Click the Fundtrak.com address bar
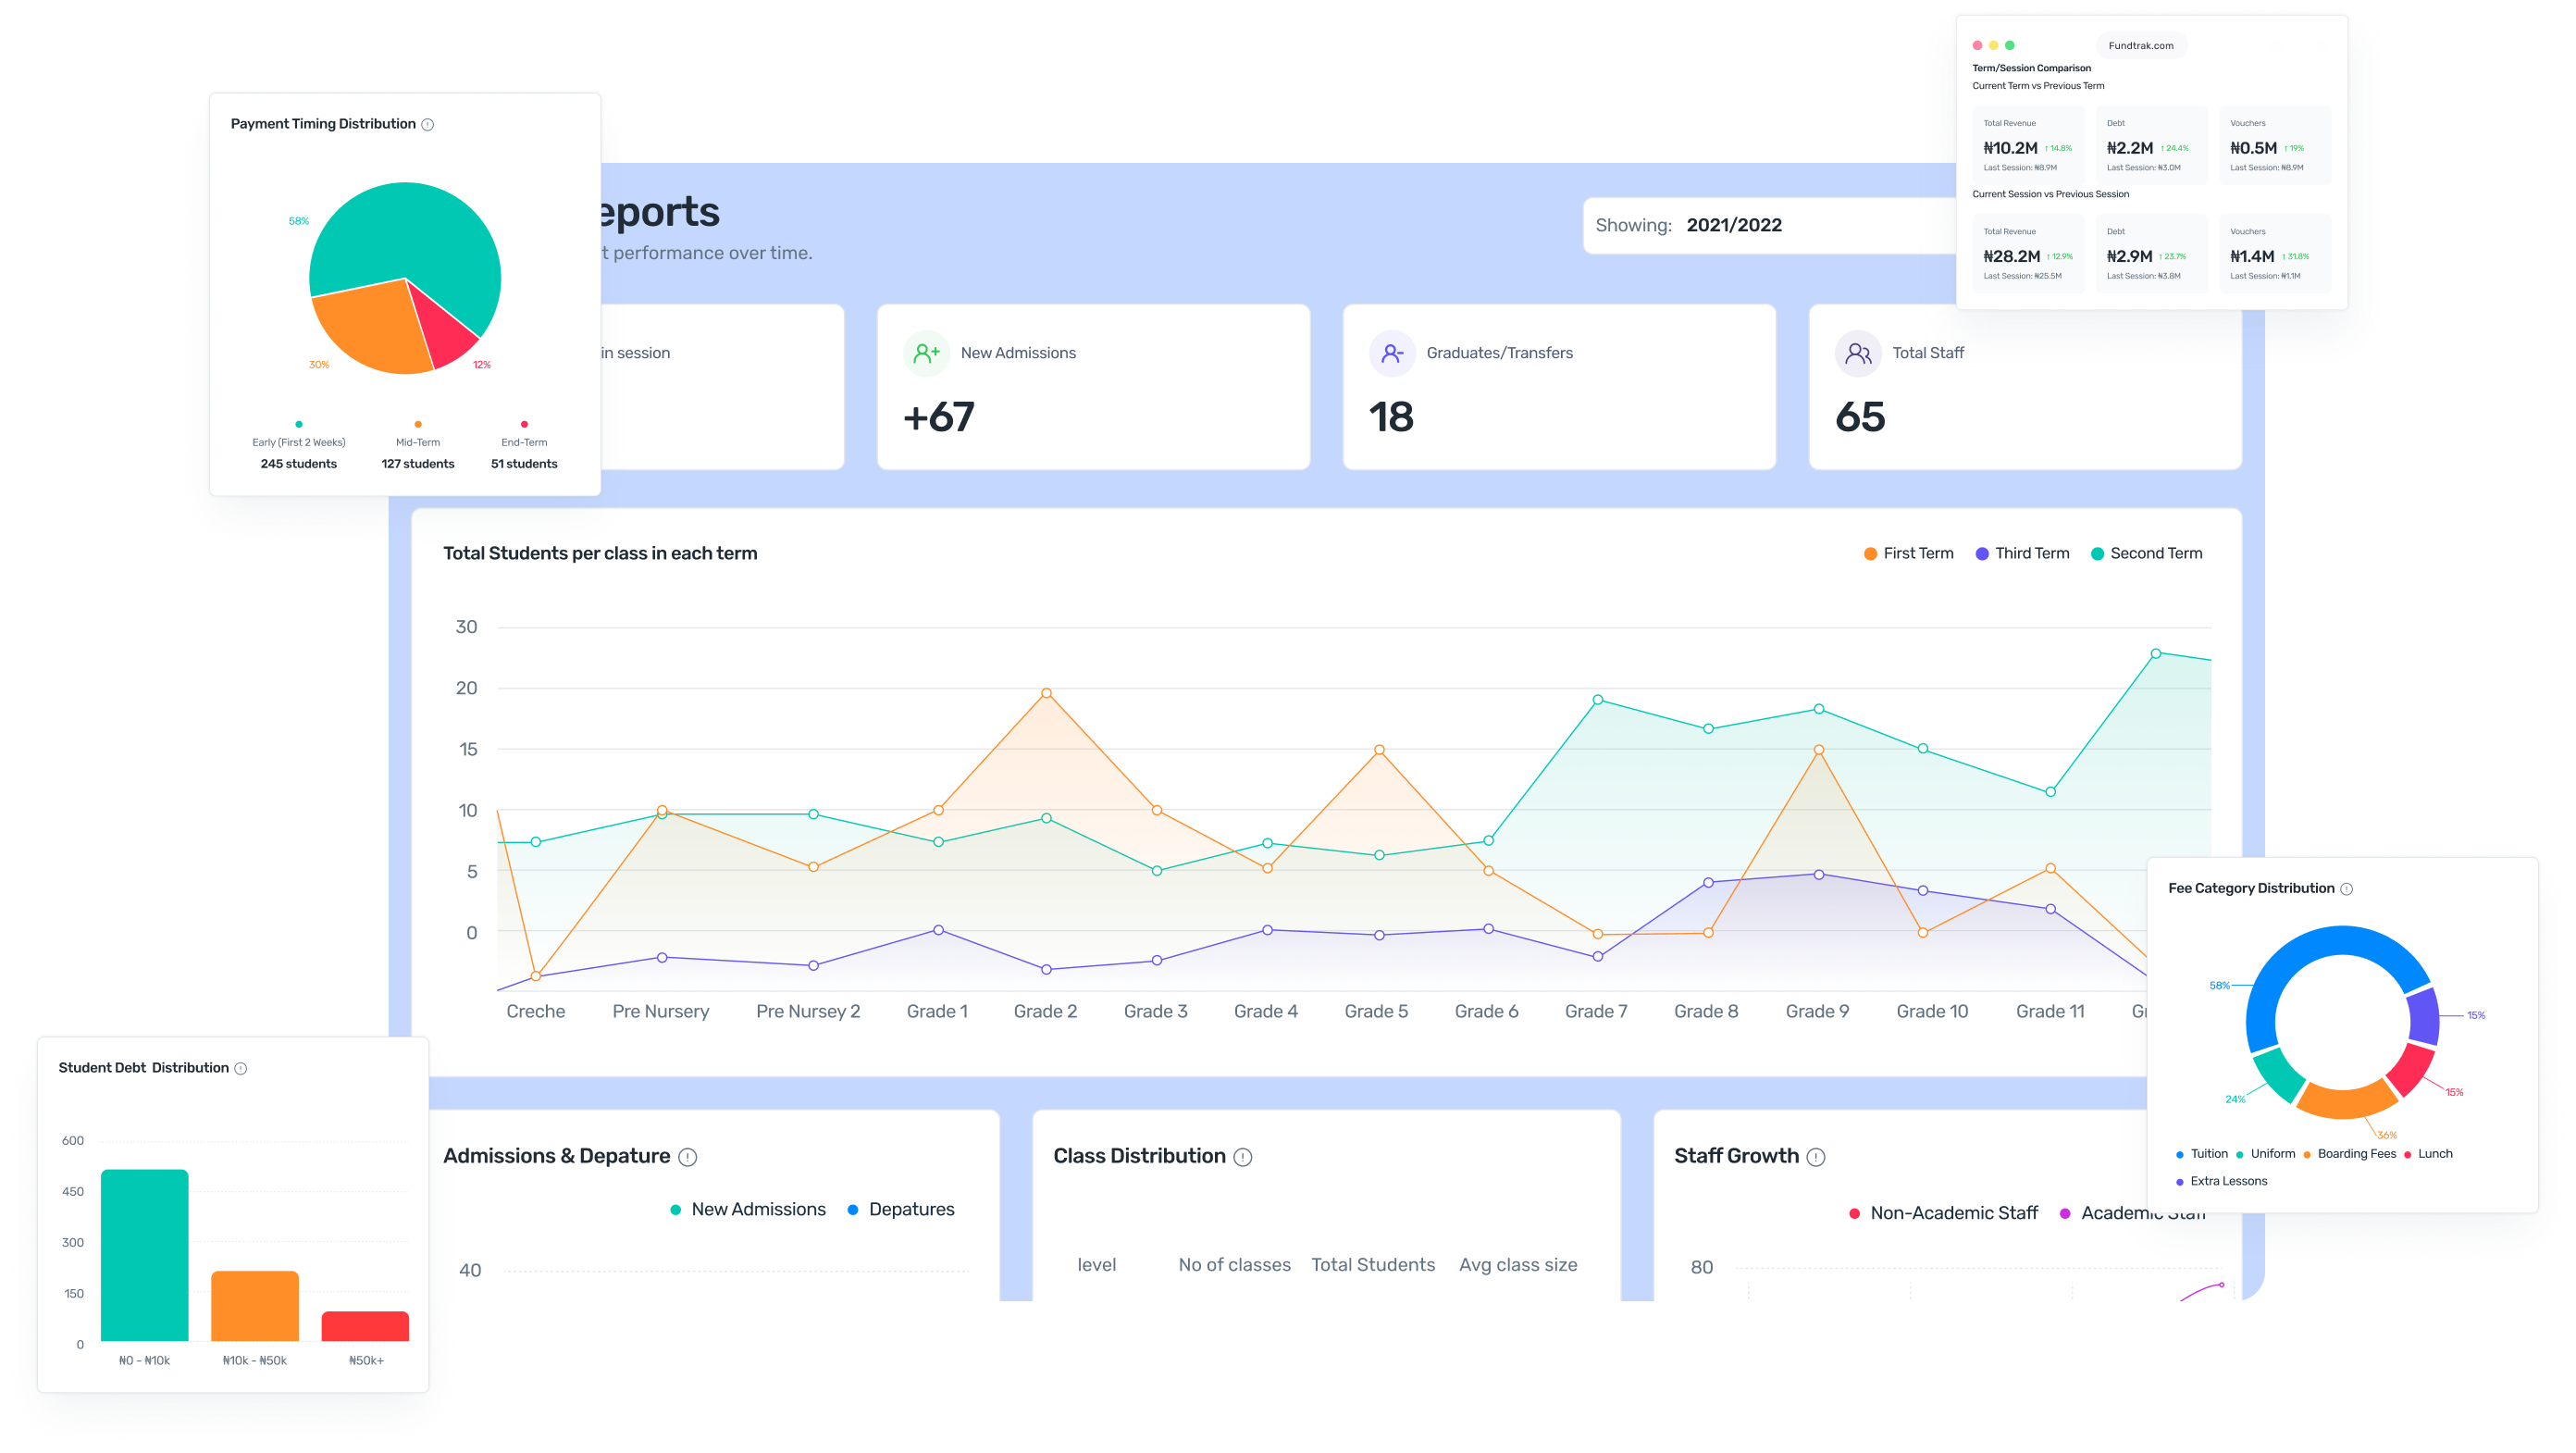This screenshot has width=2576, height=1453. pyautogui.click(x=2140, y=46)
